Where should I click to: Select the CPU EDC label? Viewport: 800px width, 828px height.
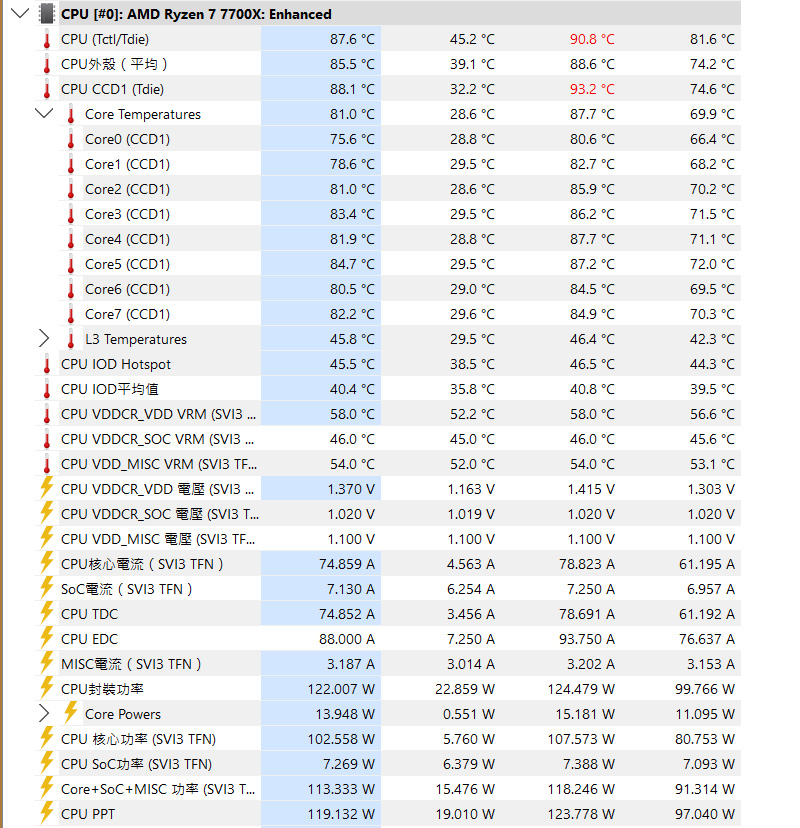89,639
